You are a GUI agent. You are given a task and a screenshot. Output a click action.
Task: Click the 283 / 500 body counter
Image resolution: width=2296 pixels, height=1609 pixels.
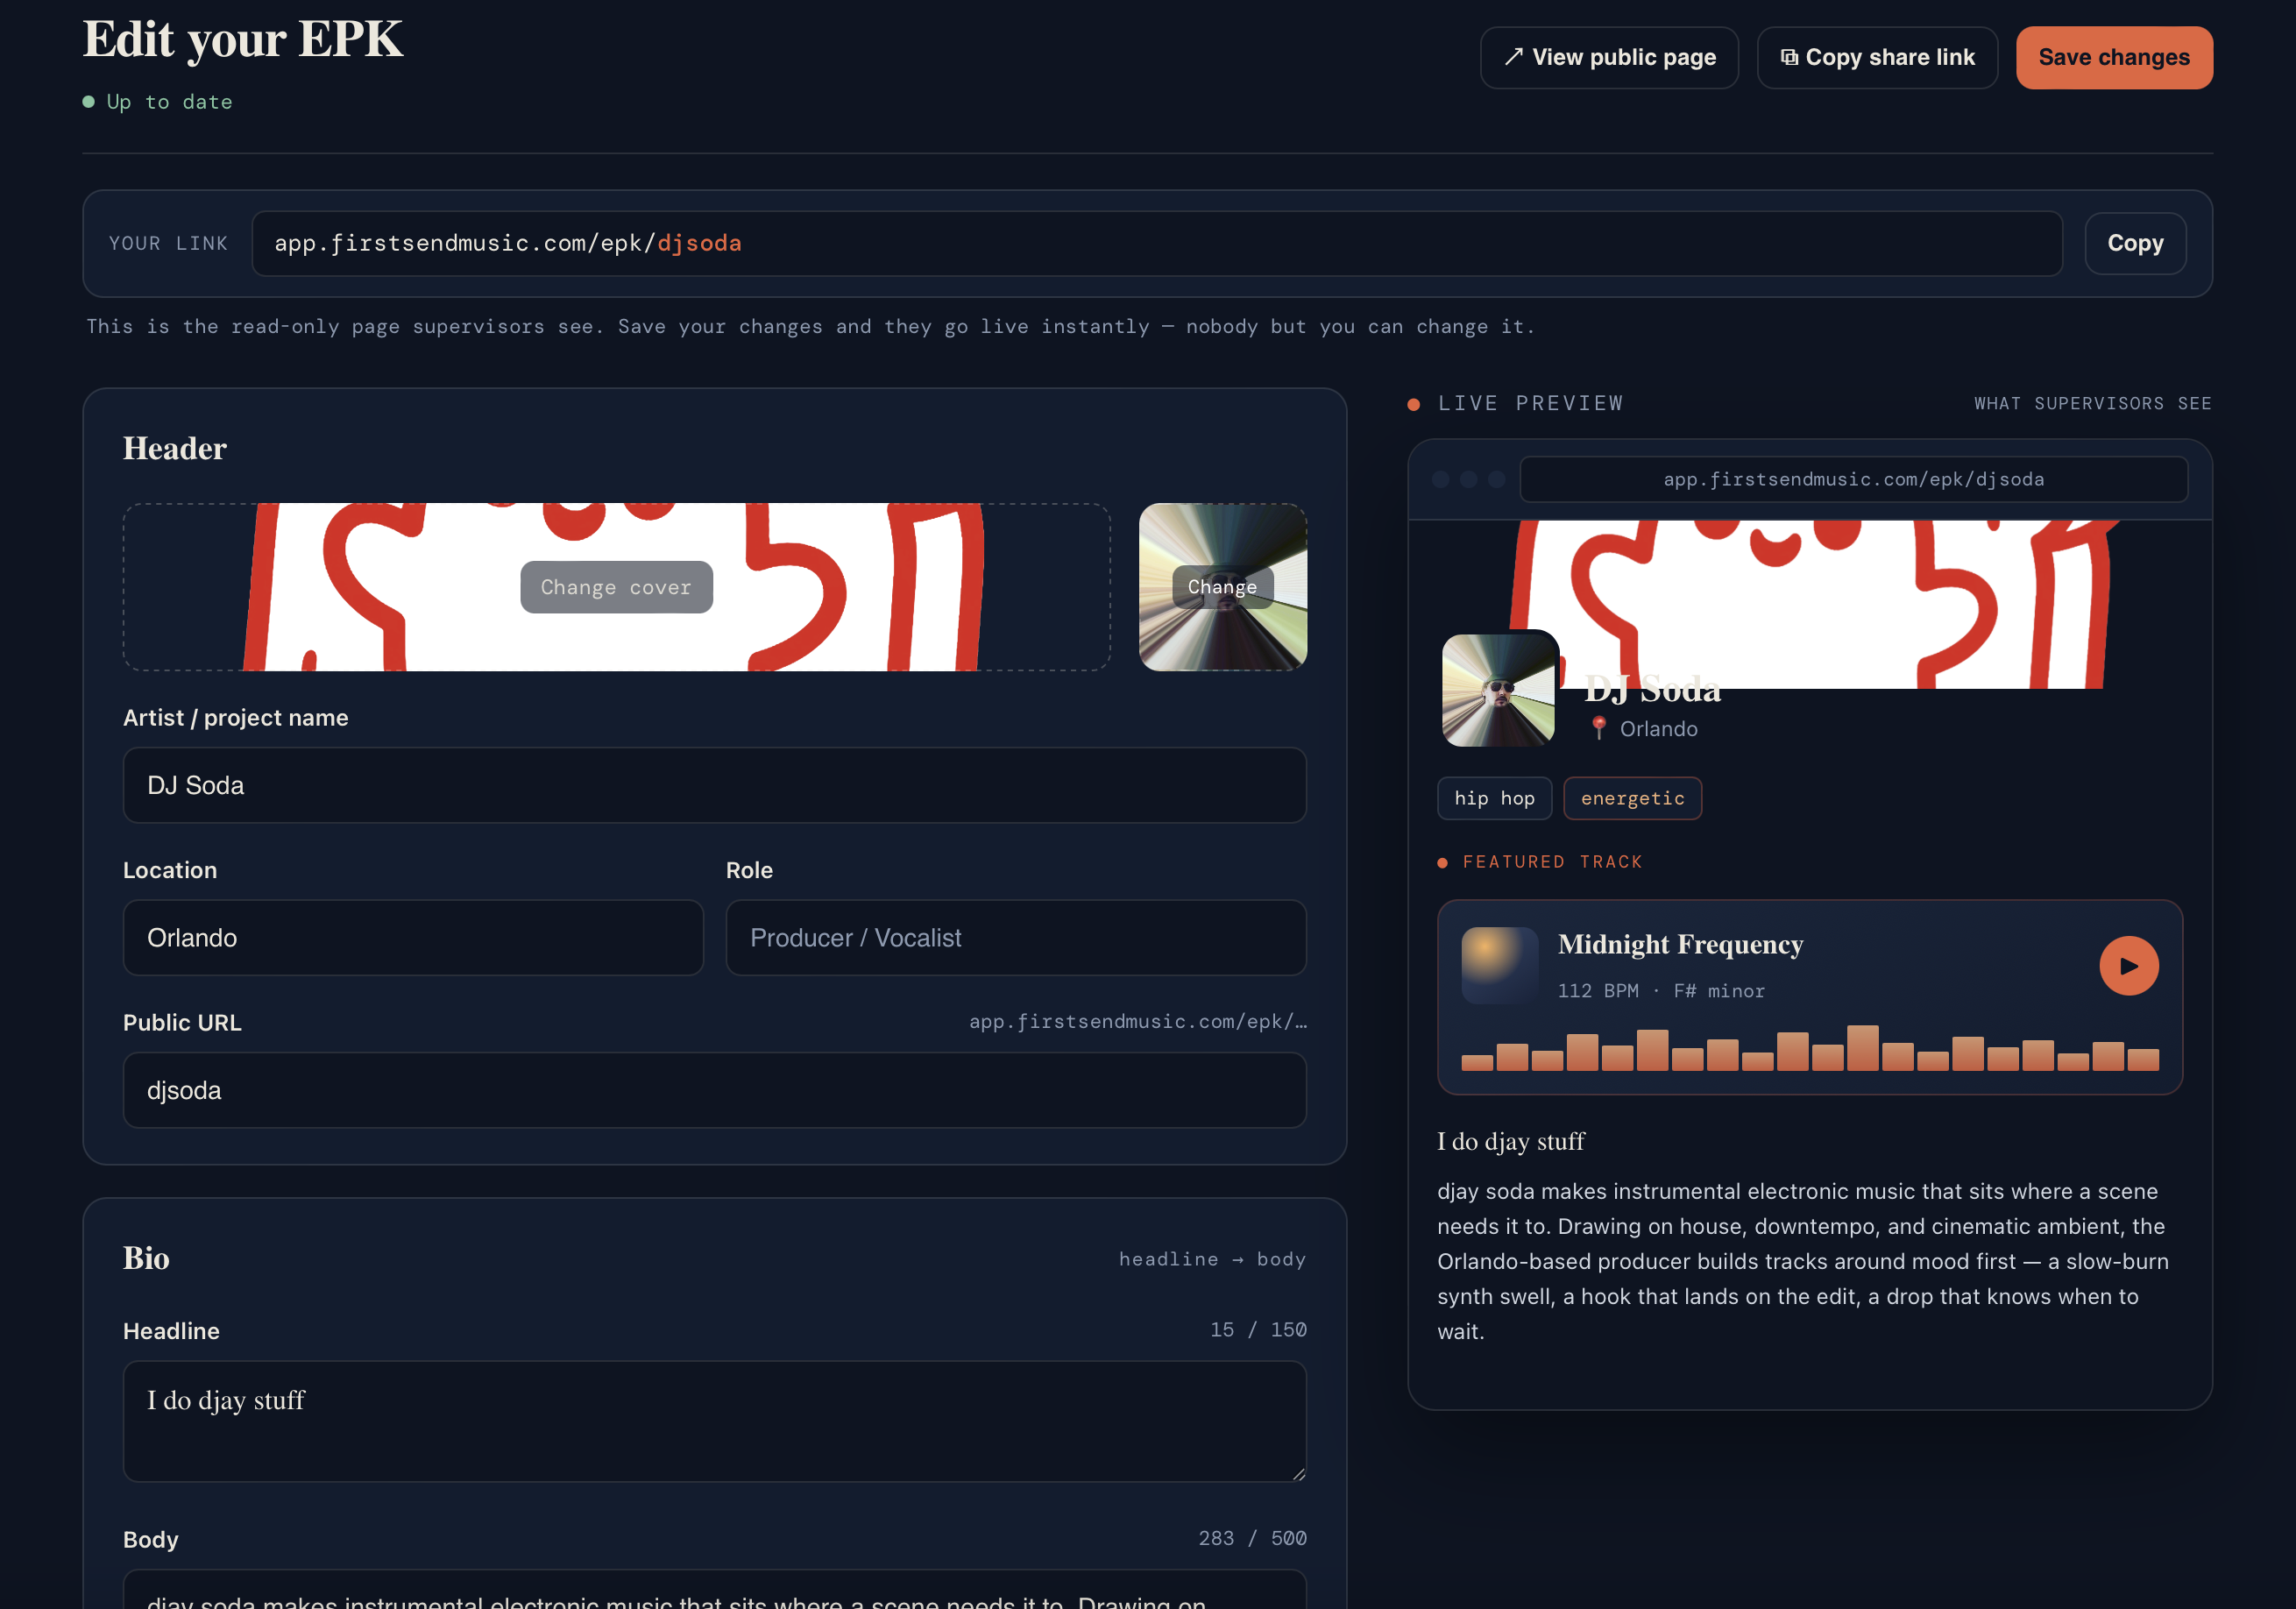[1252, 1537]
